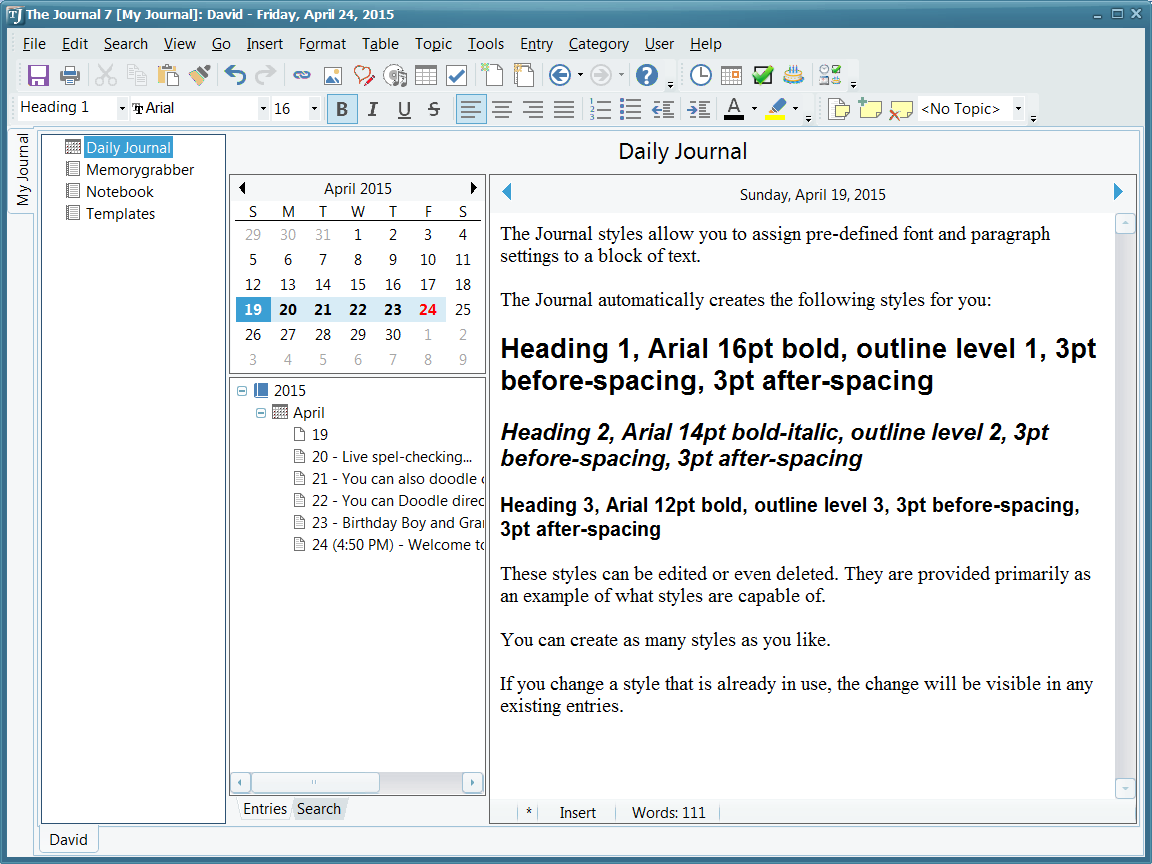This screenshot has height=864, width=1152.
Task: Collapse the April tree node
Action: [261, 413]
